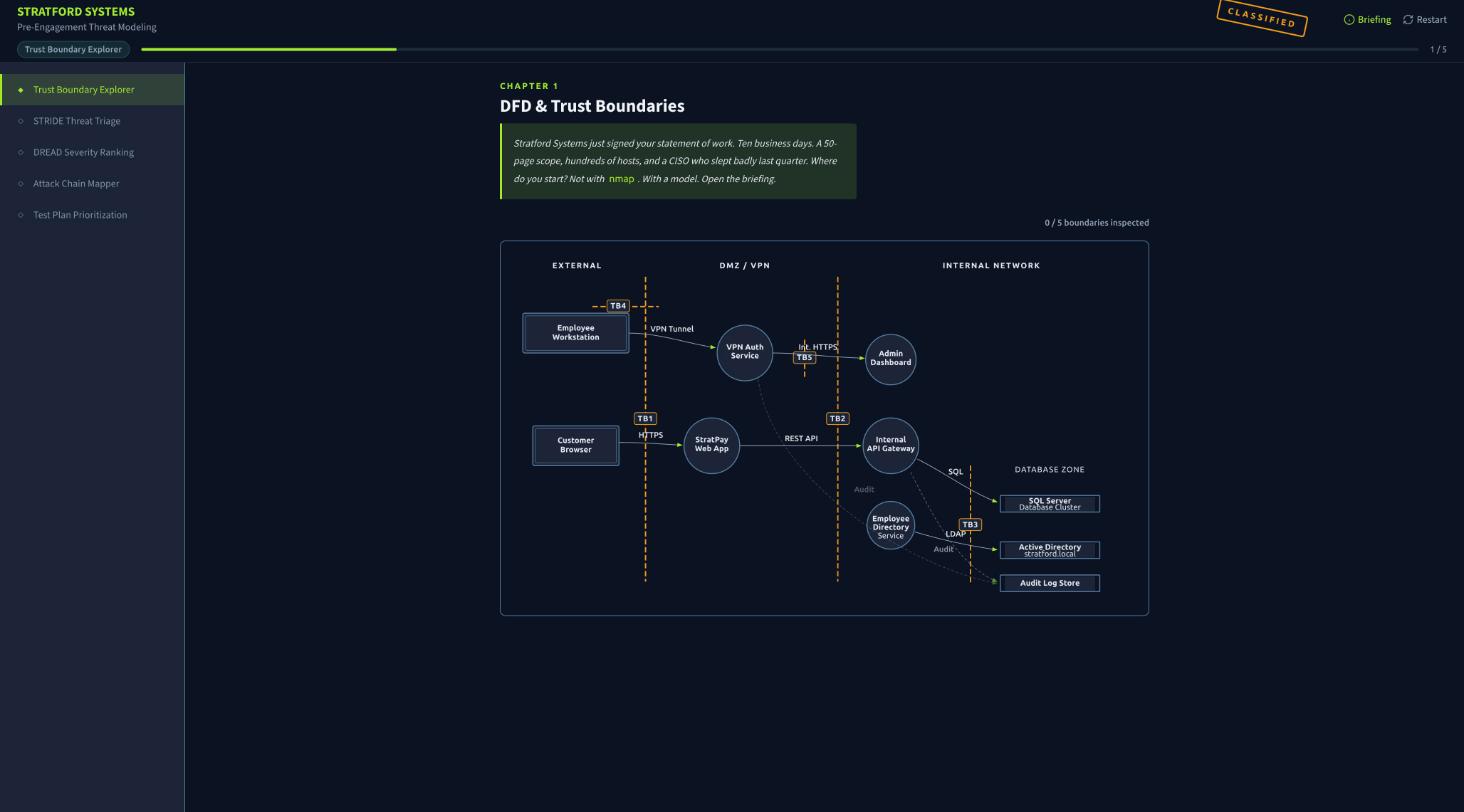Click the INTERNAL NETWORK zone heading
Image resolution: width=1464 pixels, height=812 pixels.
pos(991,266)
